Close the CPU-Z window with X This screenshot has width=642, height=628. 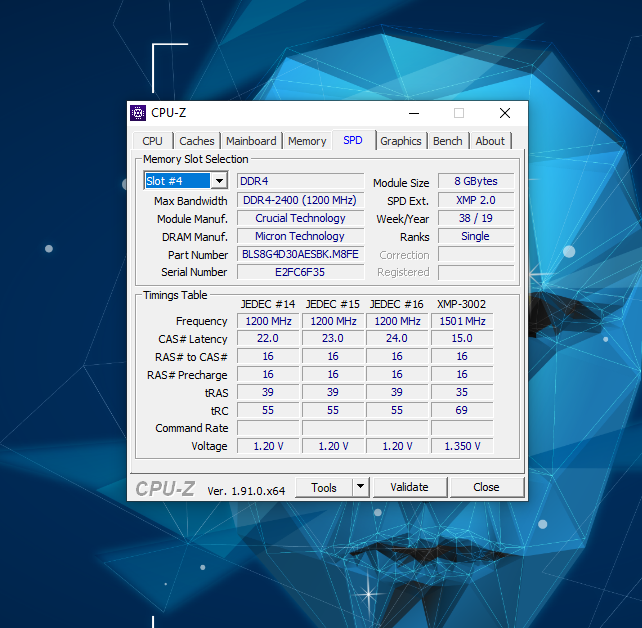coord(505,113)
